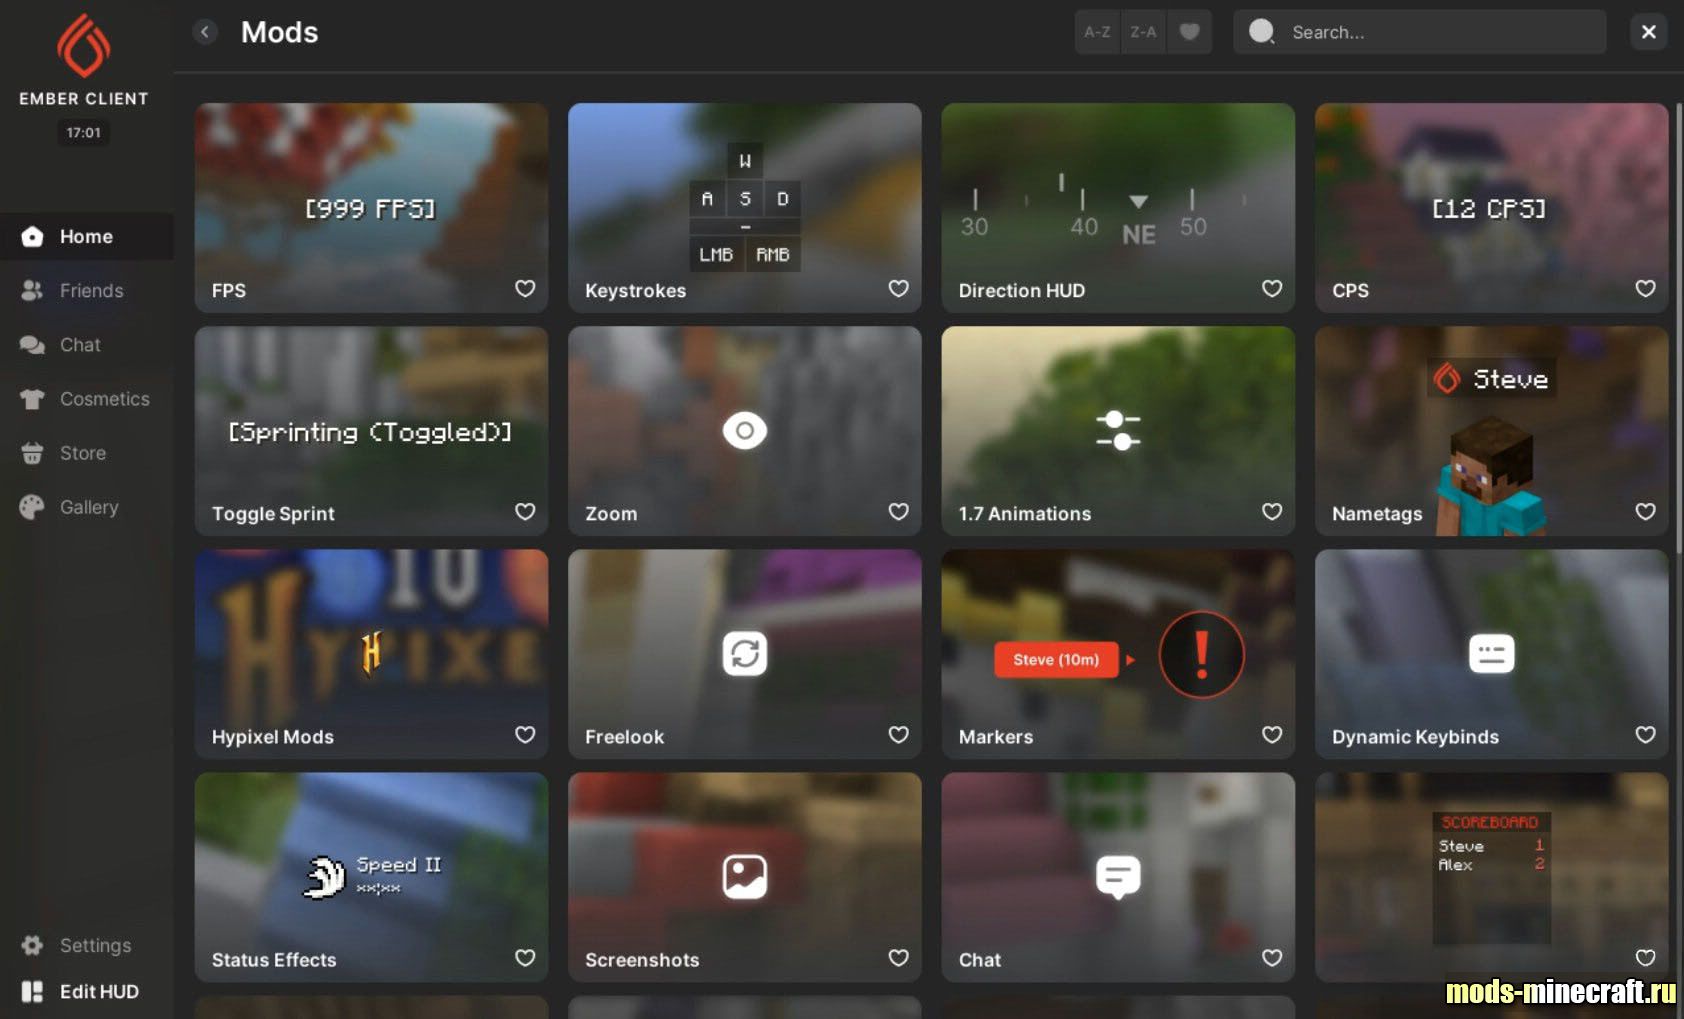Click the Home house icon
1684x1019 pixels.
(32, 237)
